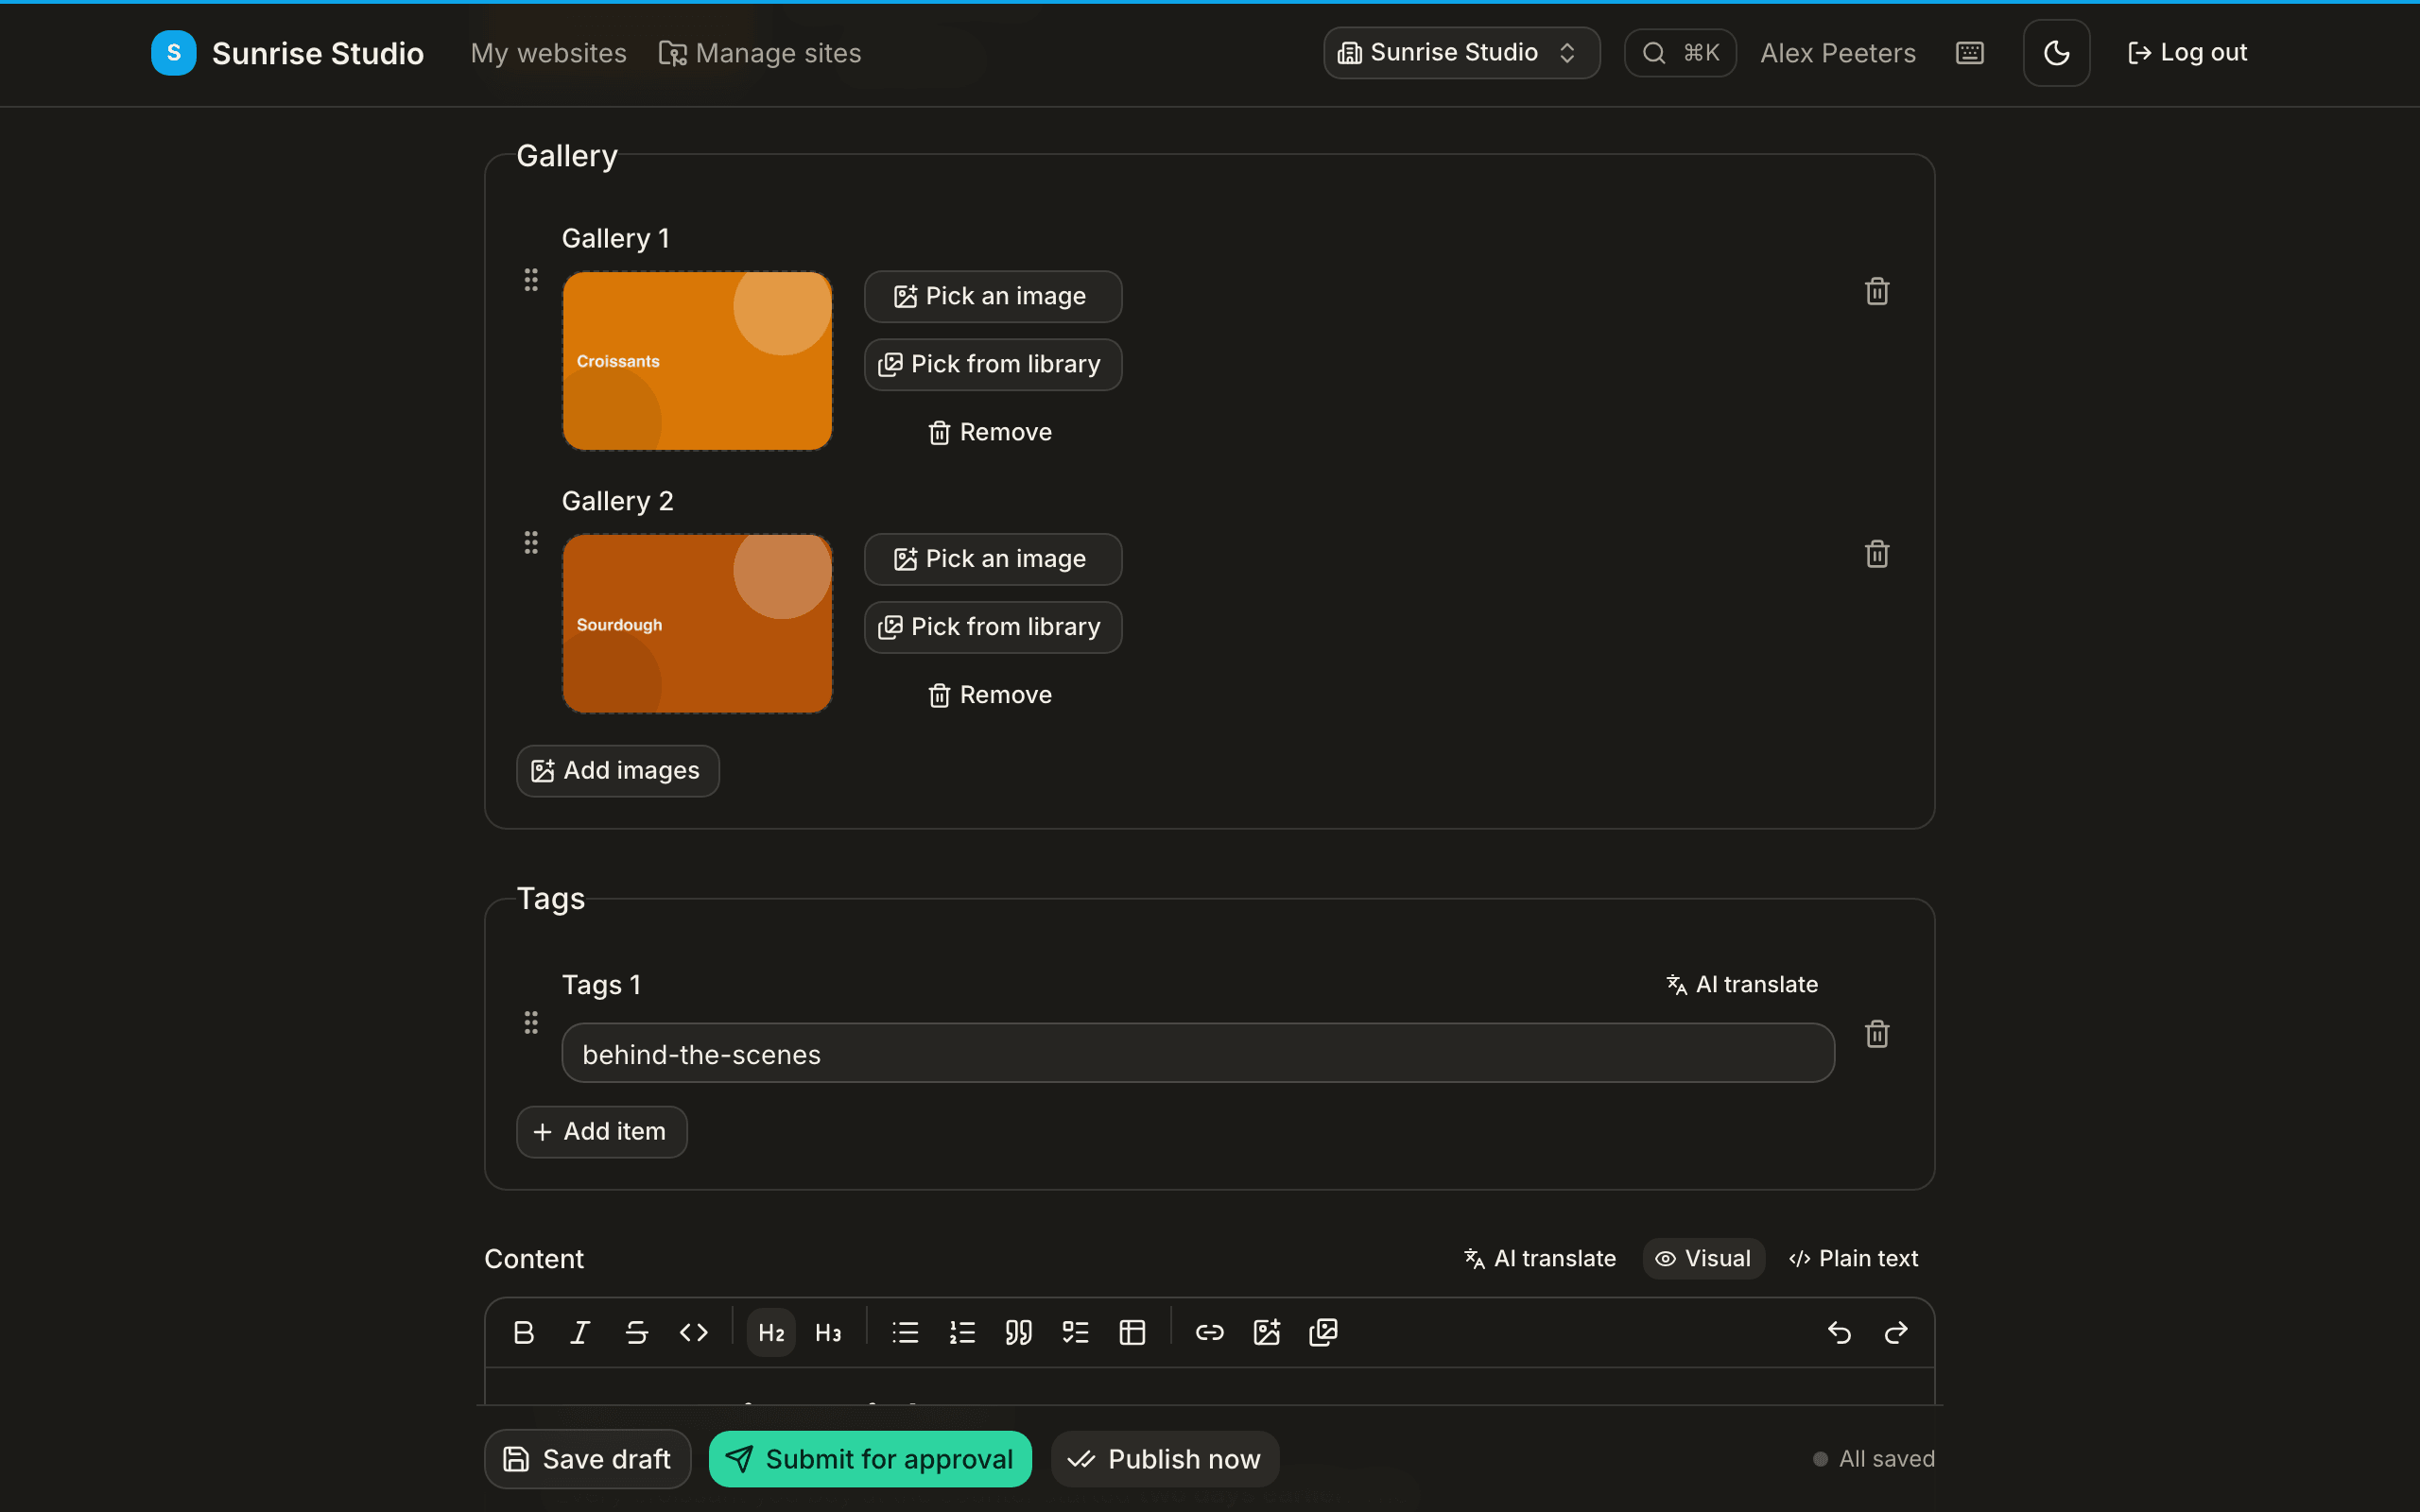Insert a bulleted list
Viewport: 2420px width, 1512px height.
pyautogui.click(x=905, y=1332)
